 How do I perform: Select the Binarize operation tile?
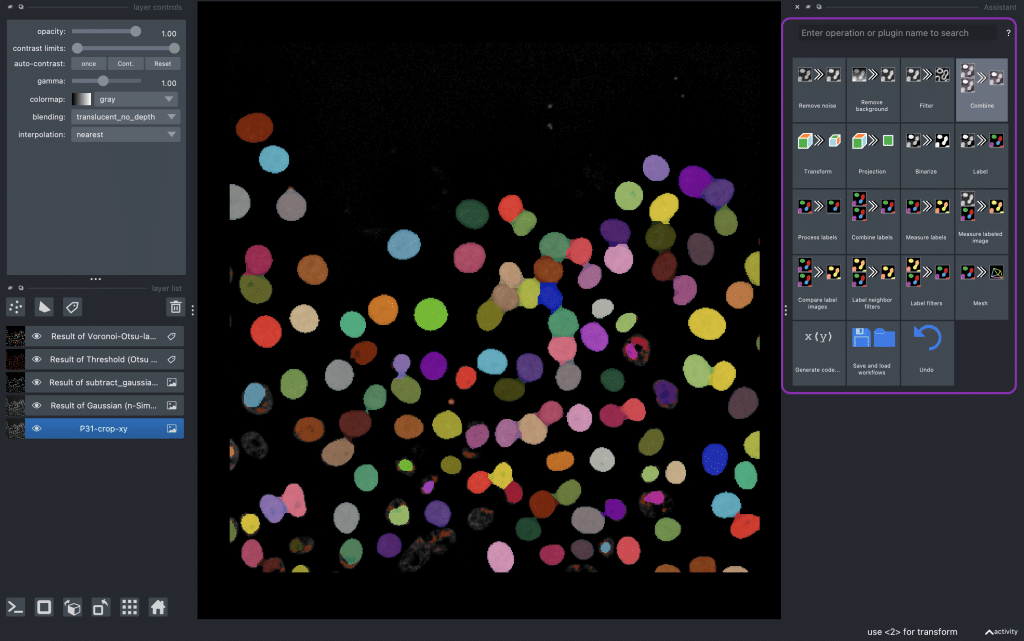pyautogui.click(x=926, y=153)
